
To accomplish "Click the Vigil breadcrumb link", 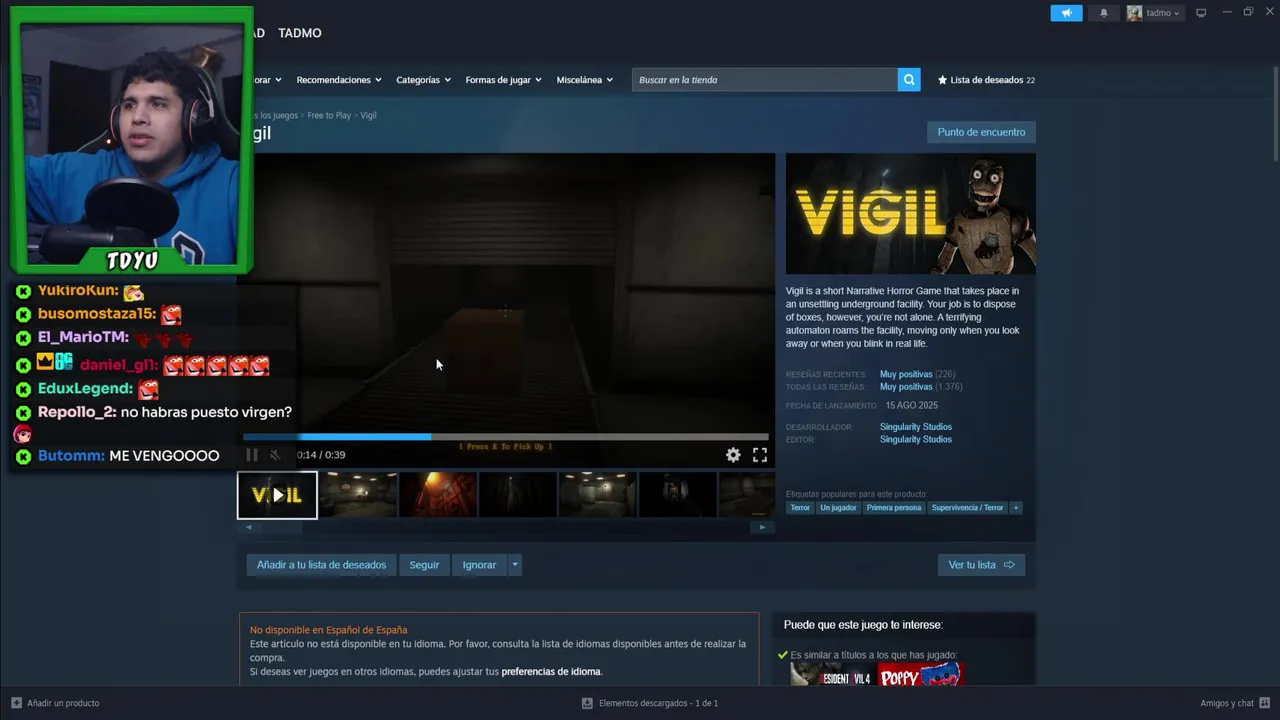I will [368, 115].
